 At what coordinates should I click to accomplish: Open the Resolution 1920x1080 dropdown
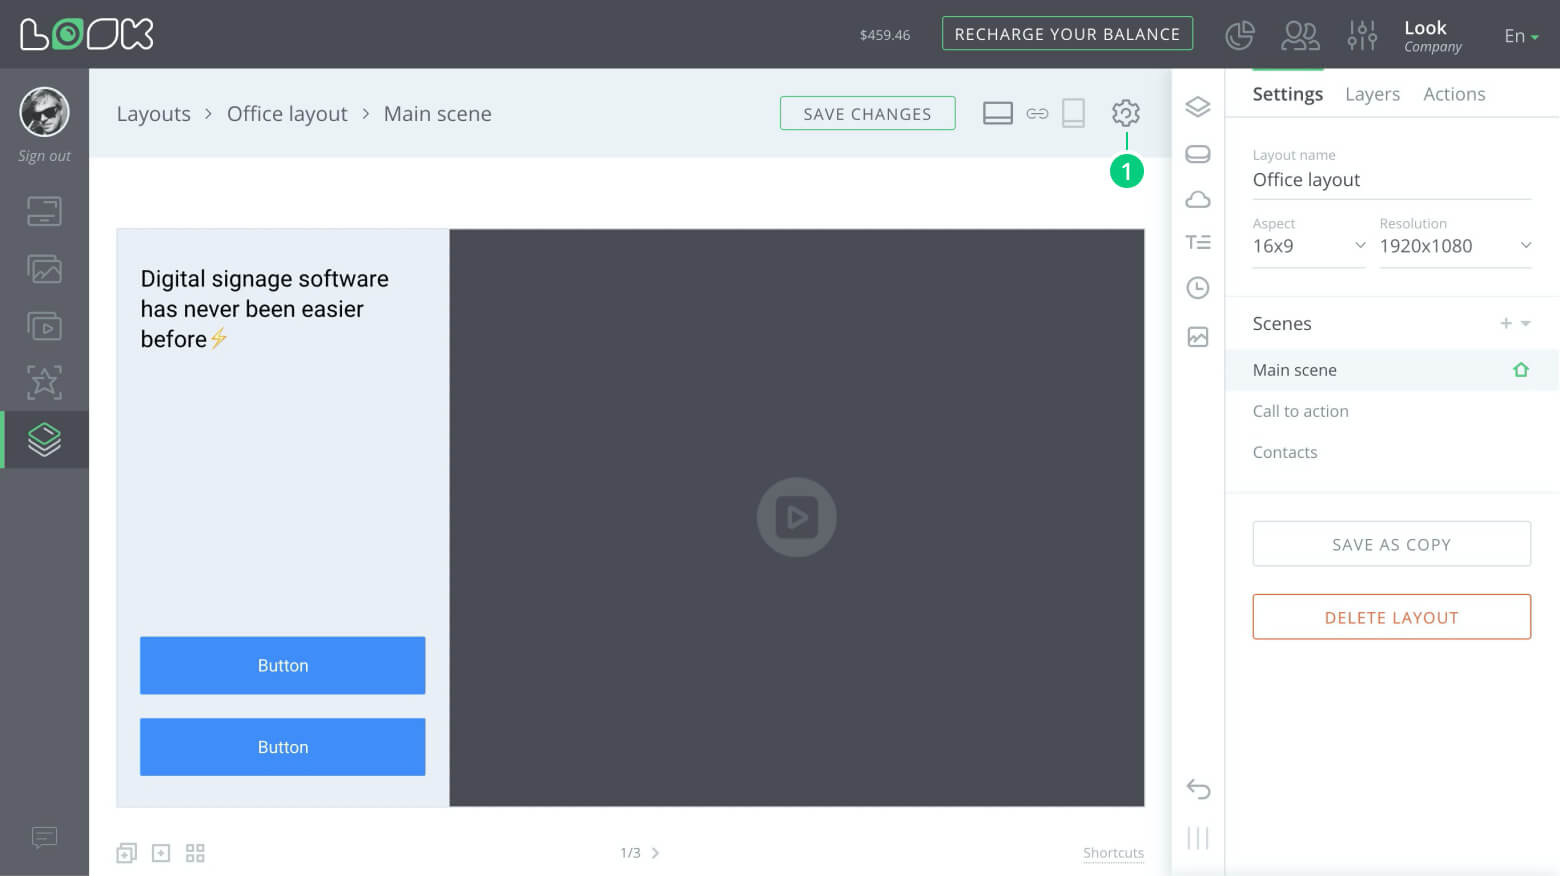1455,246
